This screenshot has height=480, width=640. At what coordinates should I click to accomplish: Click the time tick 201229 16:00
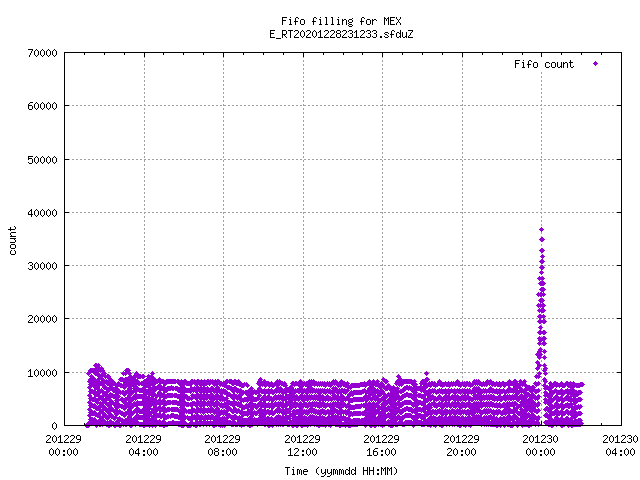coord(382,445)
